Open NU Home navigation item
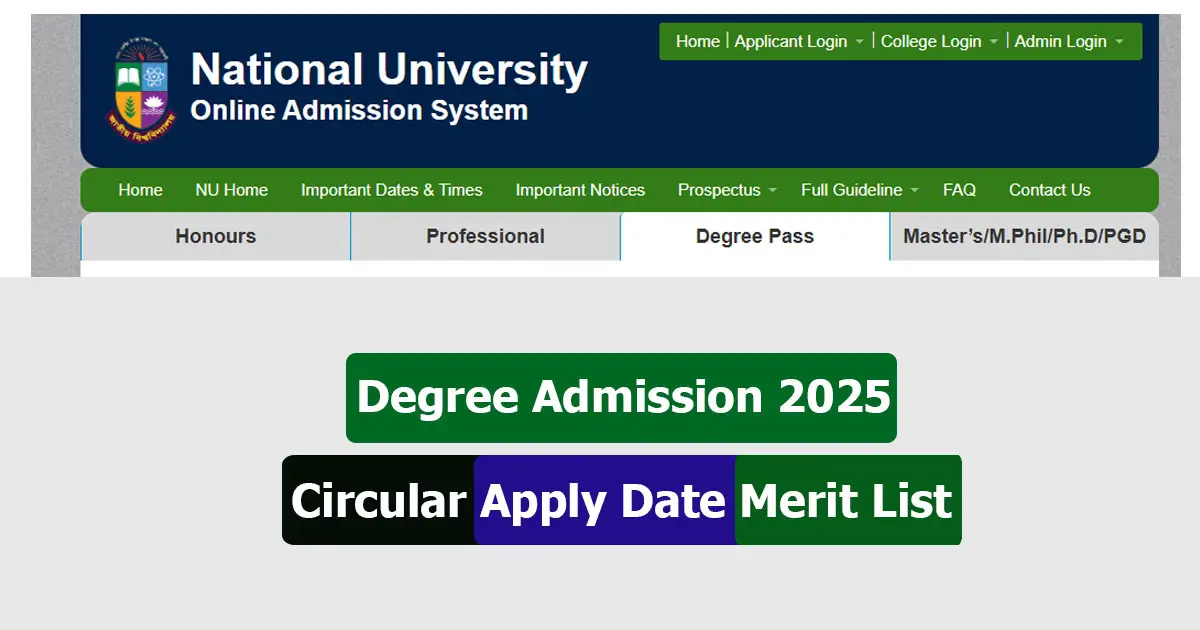 click(232, 190)
